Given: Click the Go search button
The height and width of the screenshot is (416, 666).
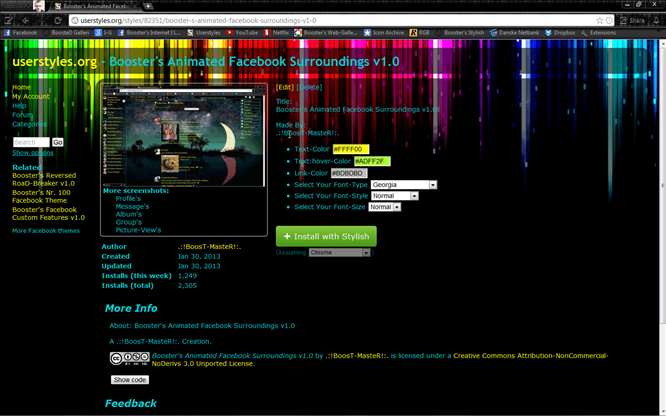Looking at the screenshot, I should [58, 142].
